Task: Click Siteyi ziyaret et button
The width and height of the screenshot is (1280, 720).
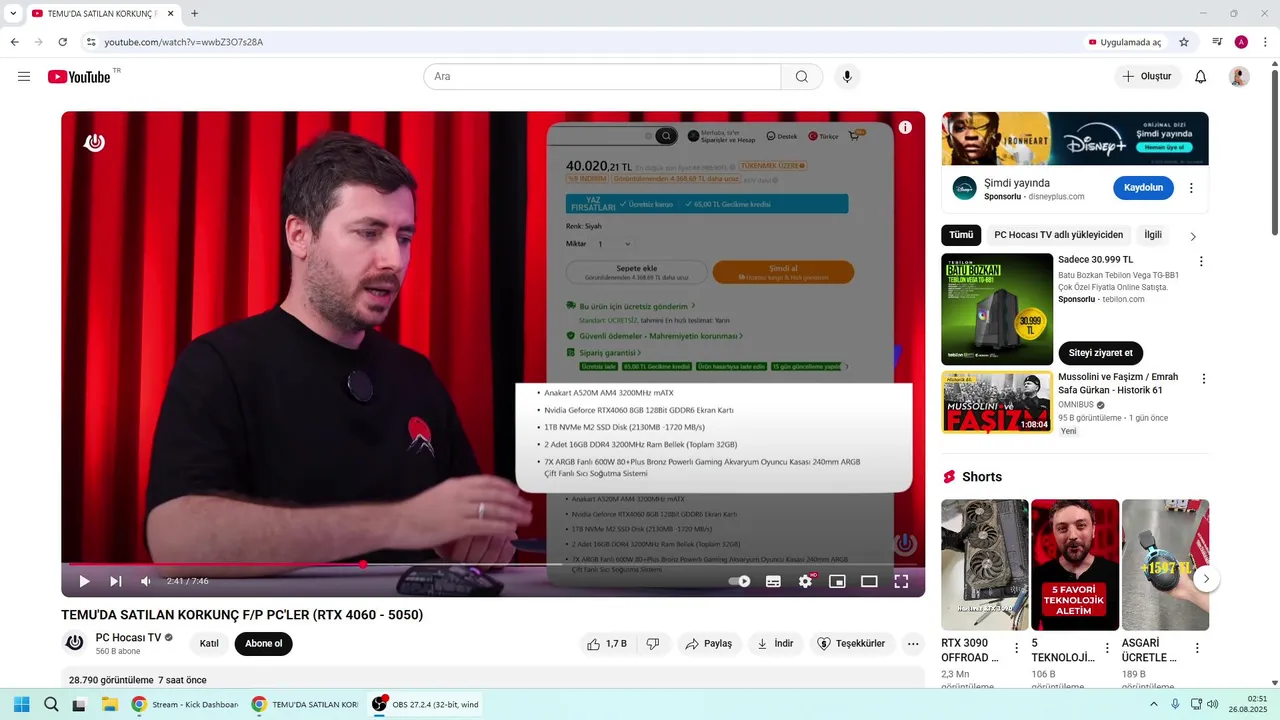Action: 1100,353
